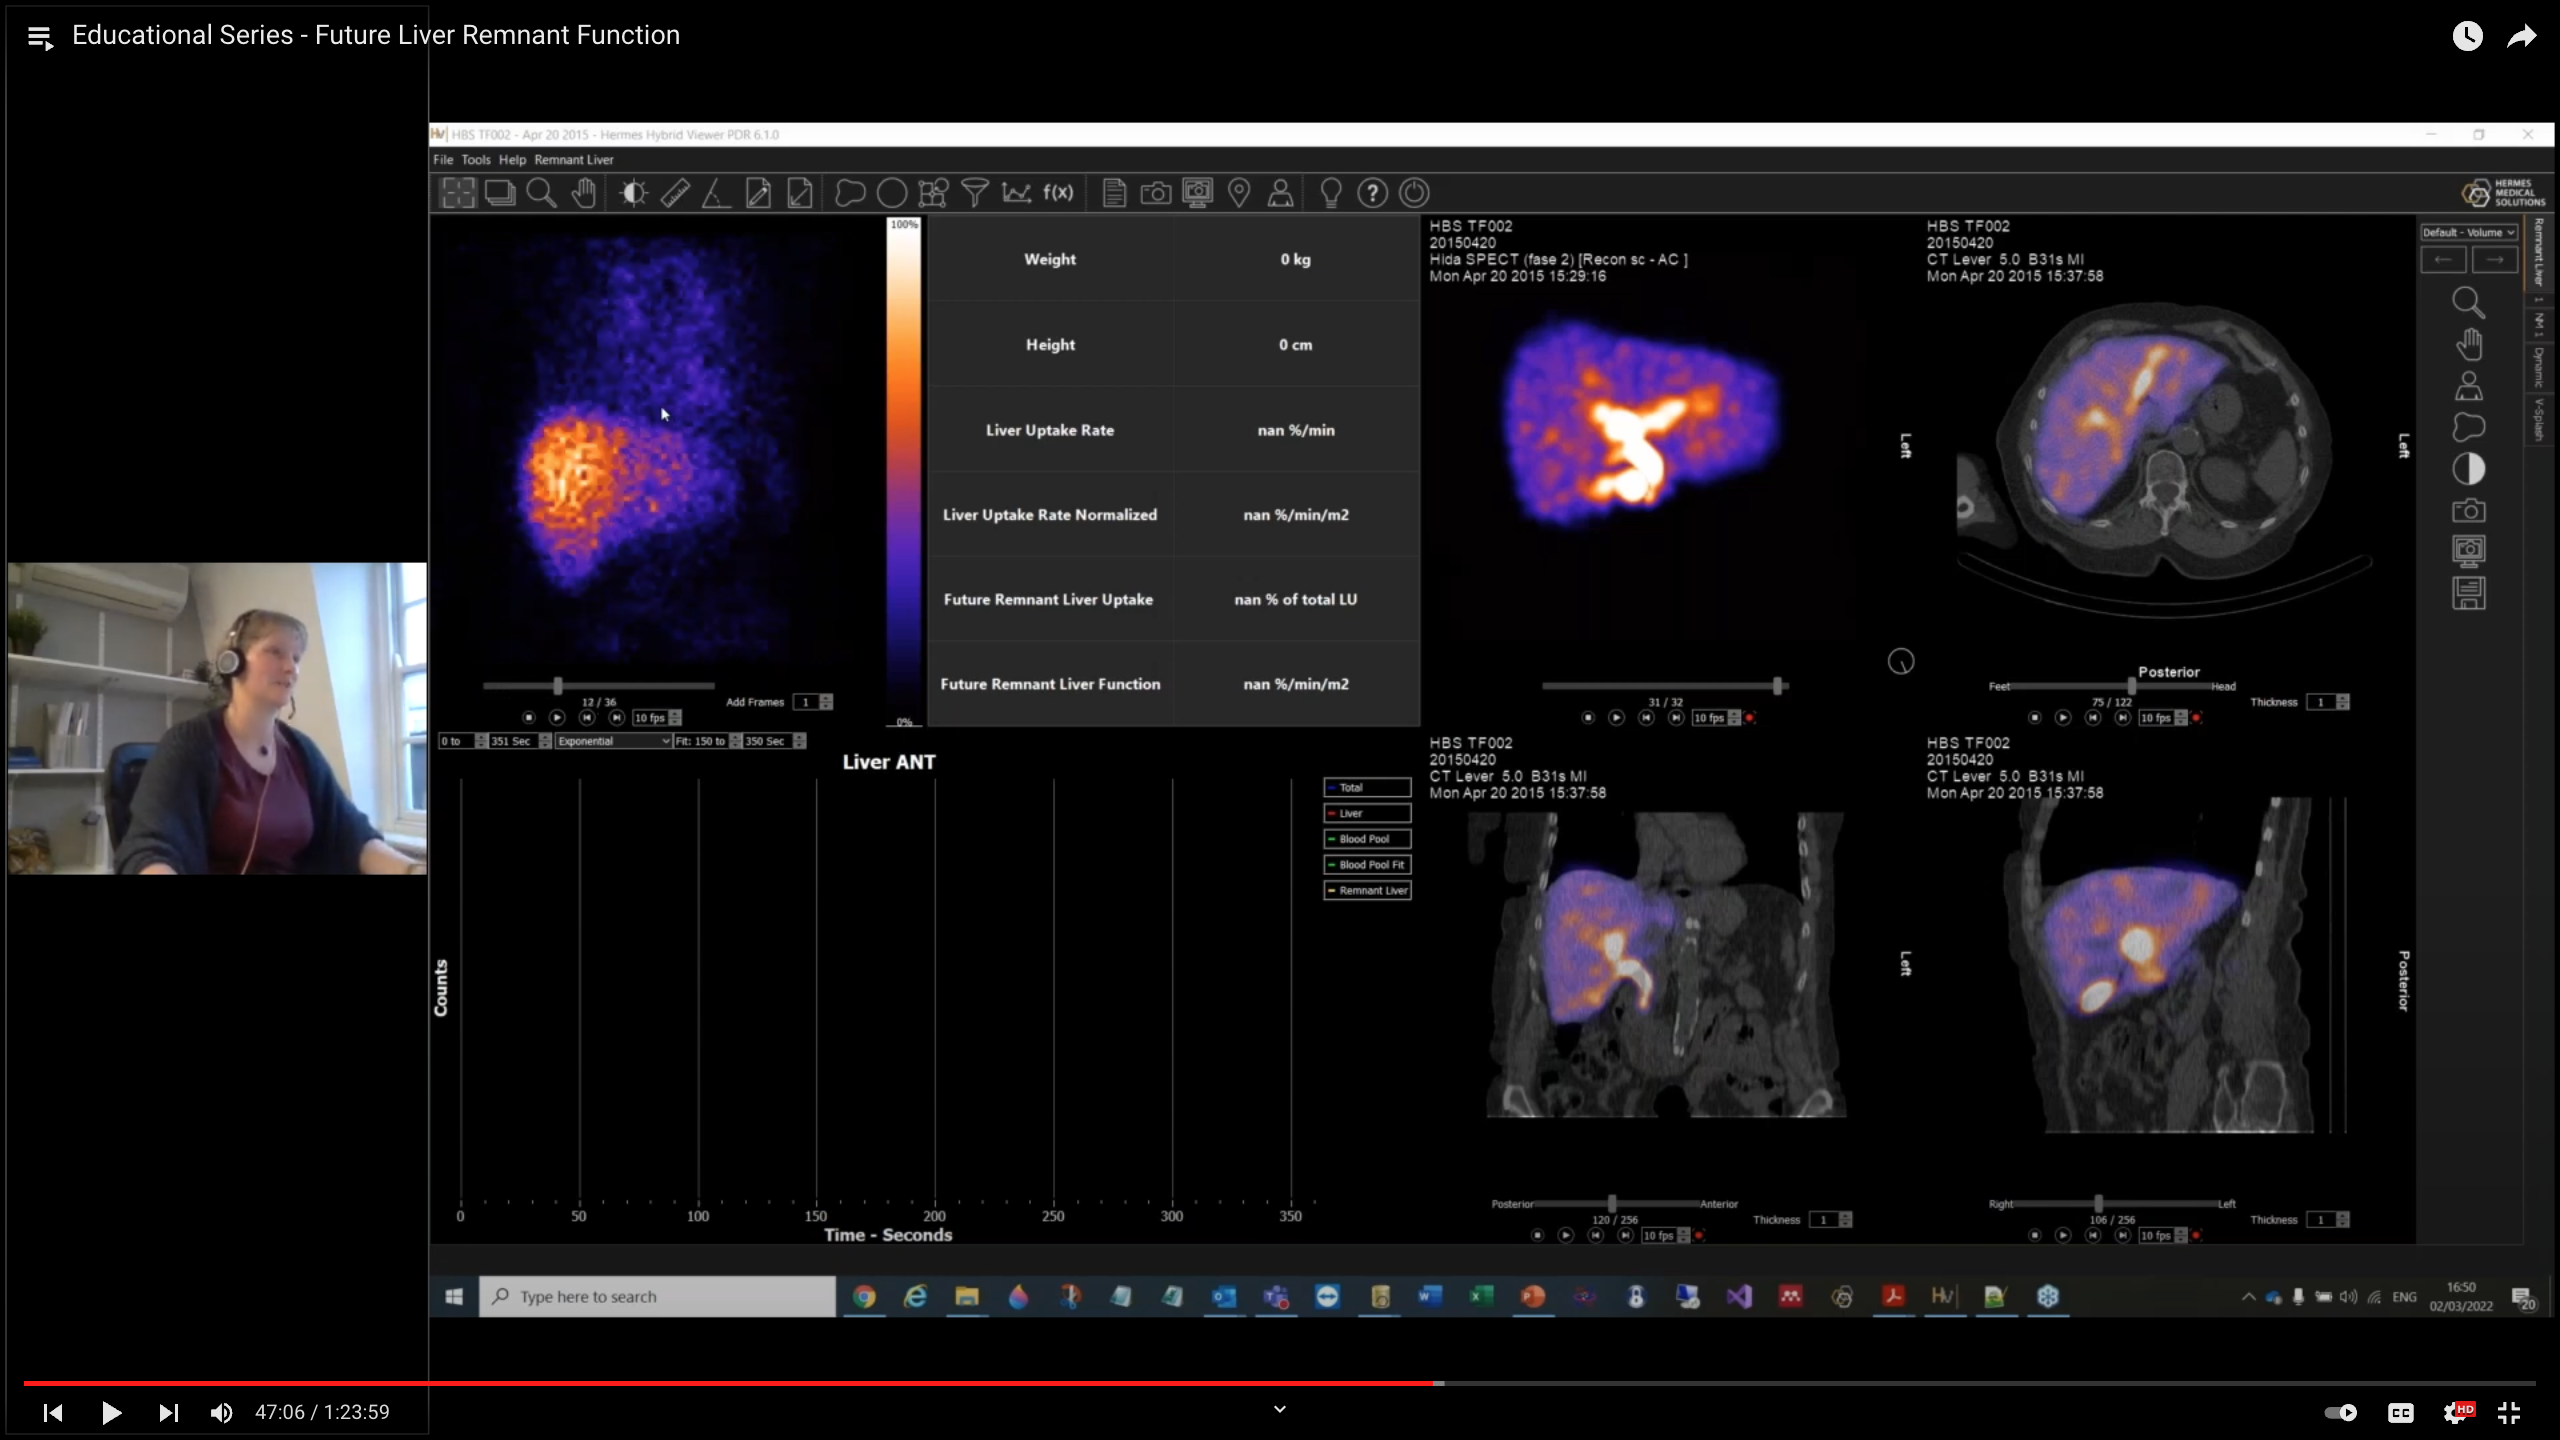Open the Default - Volume layout dropdown
Screen dimensions: 2560x1440
point(2468,232)
